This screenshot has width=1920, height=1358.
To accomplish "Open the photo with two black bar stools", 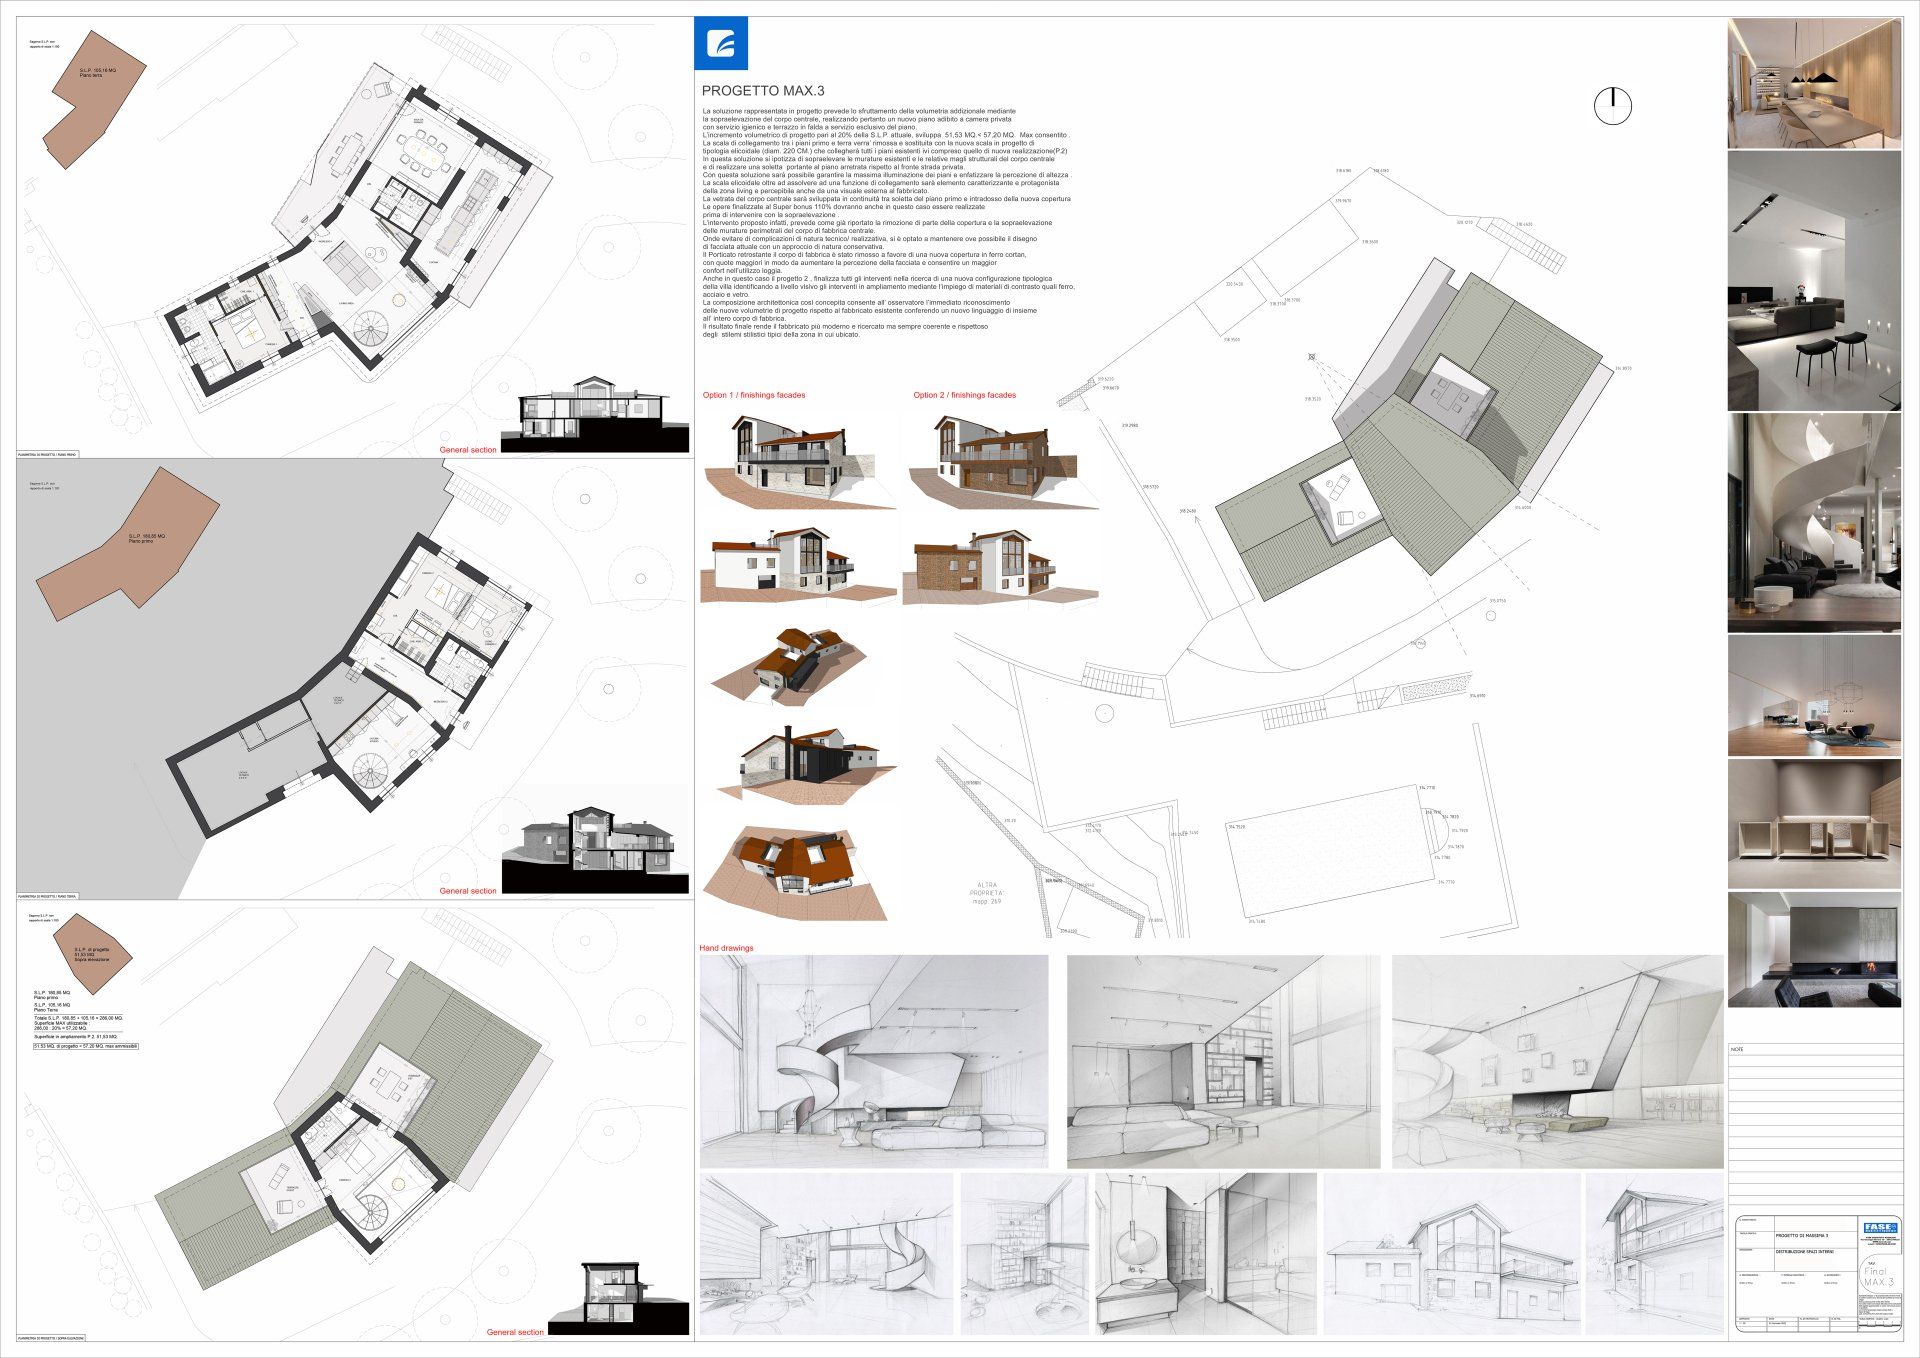I will point(1814,281).
